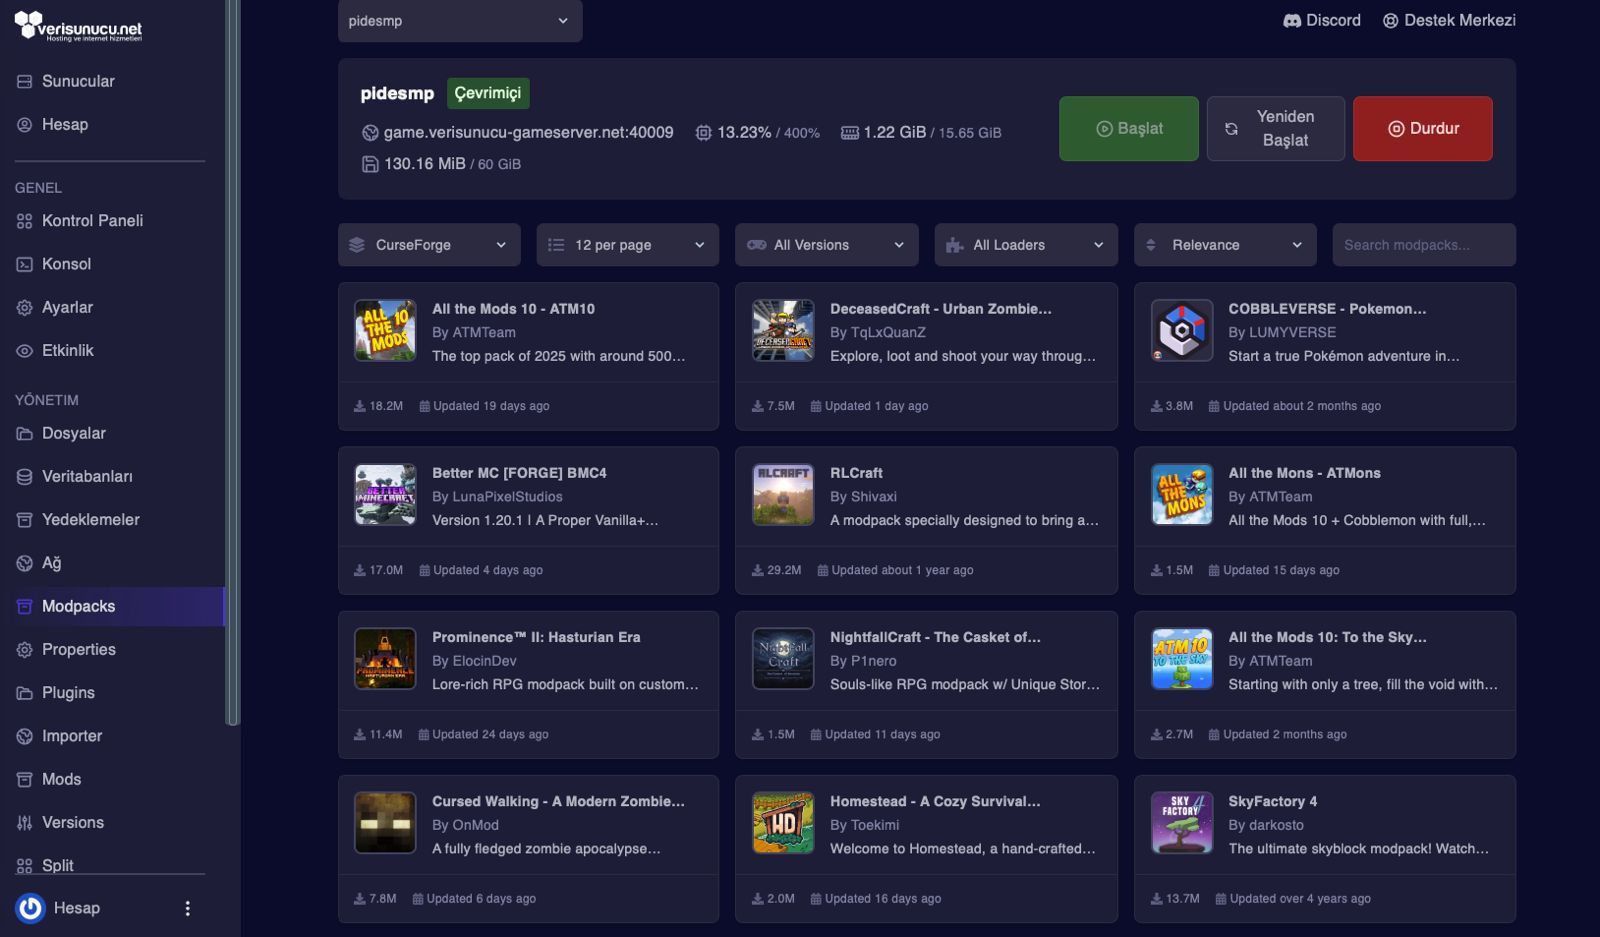Go to Kontrol Paneli
The height and width of the screenshot is (937, 1600).
pos(92,220)
